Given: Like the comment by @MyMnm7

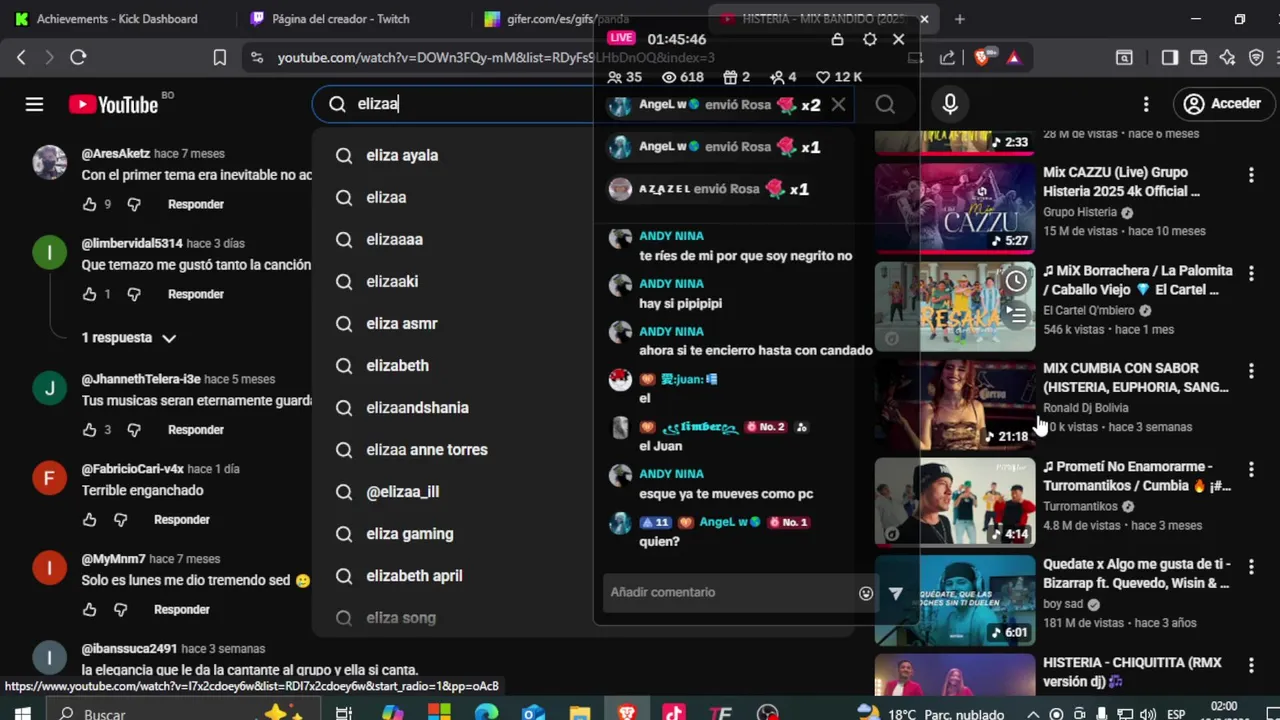Looking at the screenshot, I should pos(90,610).
